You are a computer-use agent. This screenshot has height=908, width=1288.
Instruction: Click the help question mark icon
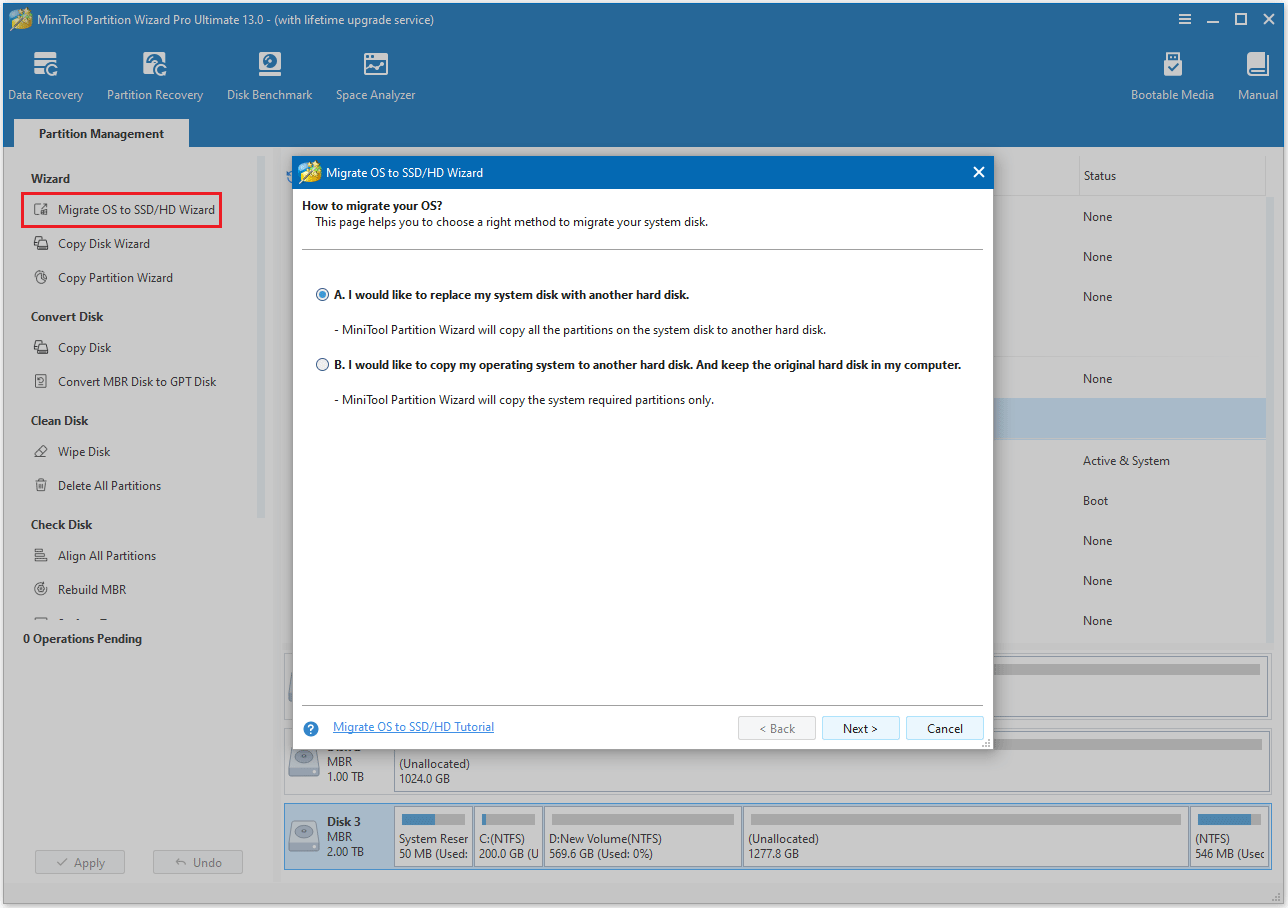[x=310, y=728]
